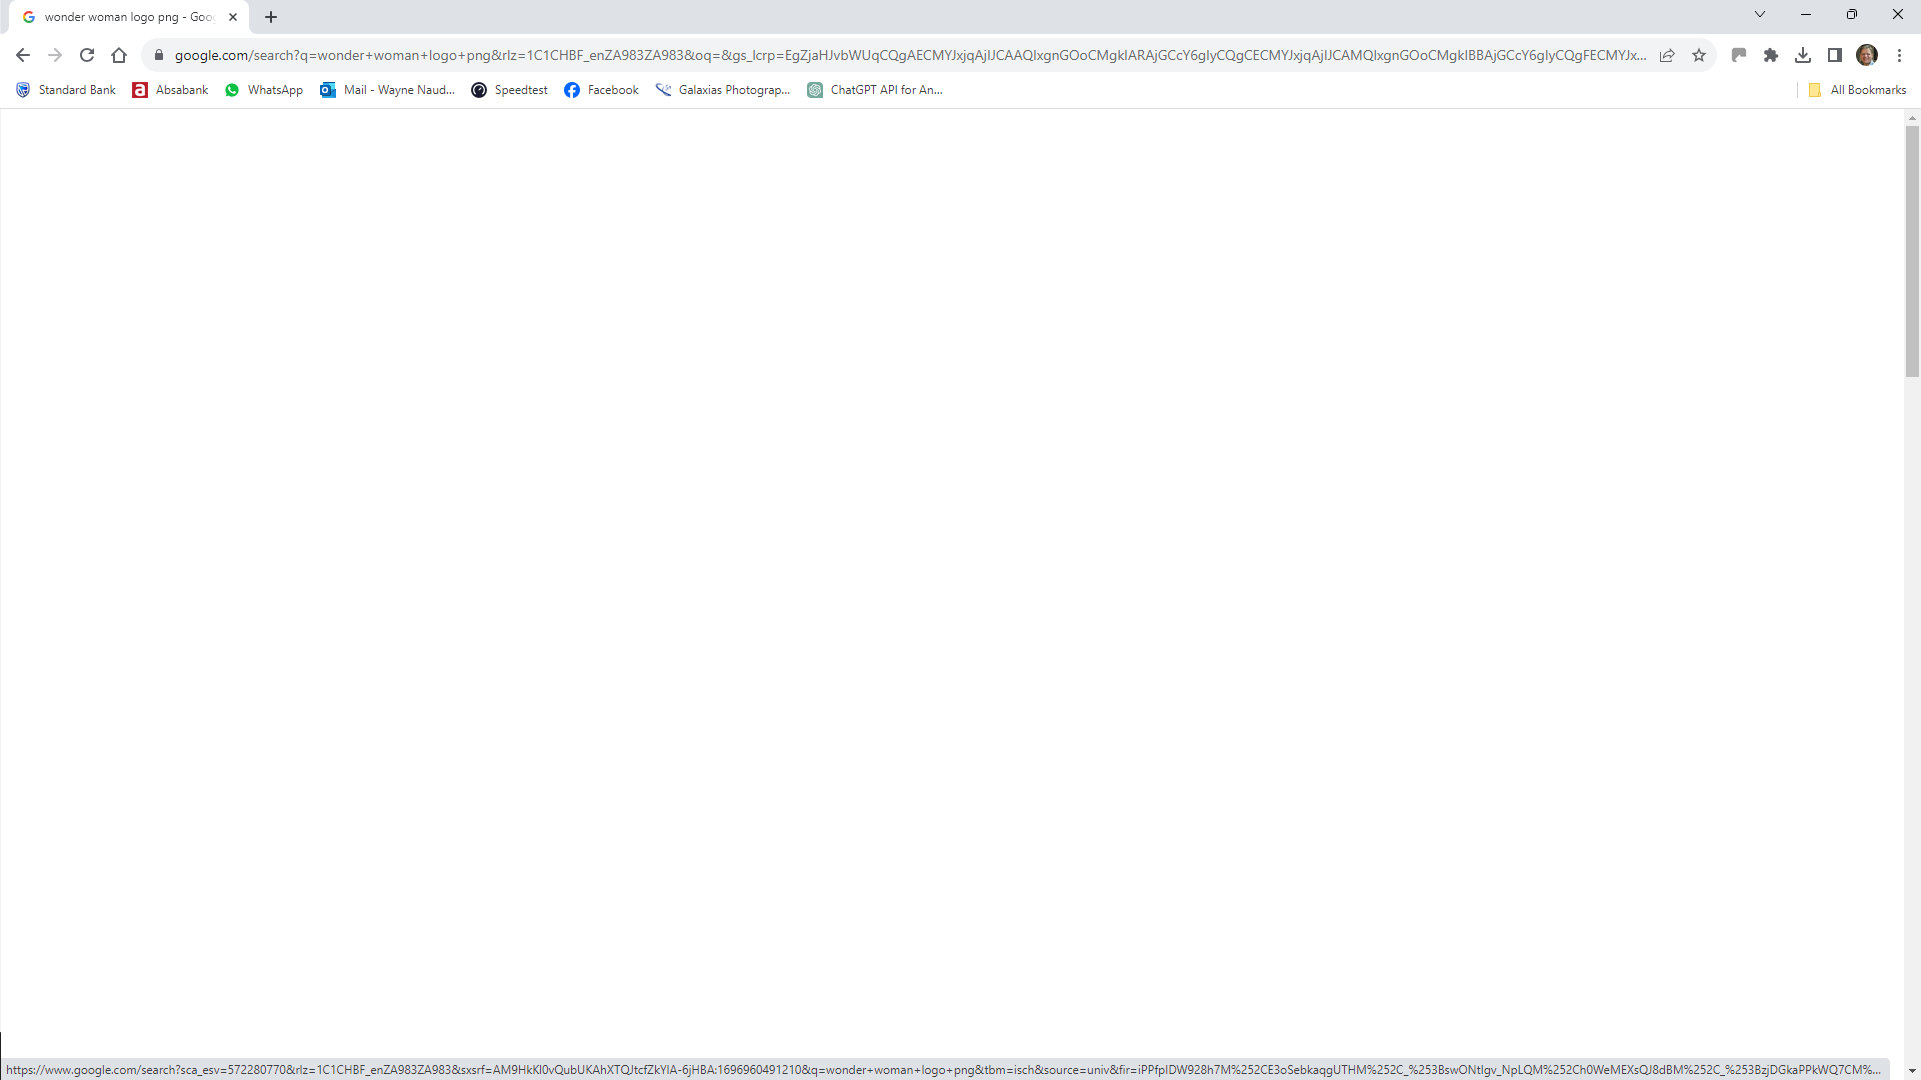Open the Galaxias Photography bookmark
The height and width of the screenshot is (1080, 1921).
(722, 89)
